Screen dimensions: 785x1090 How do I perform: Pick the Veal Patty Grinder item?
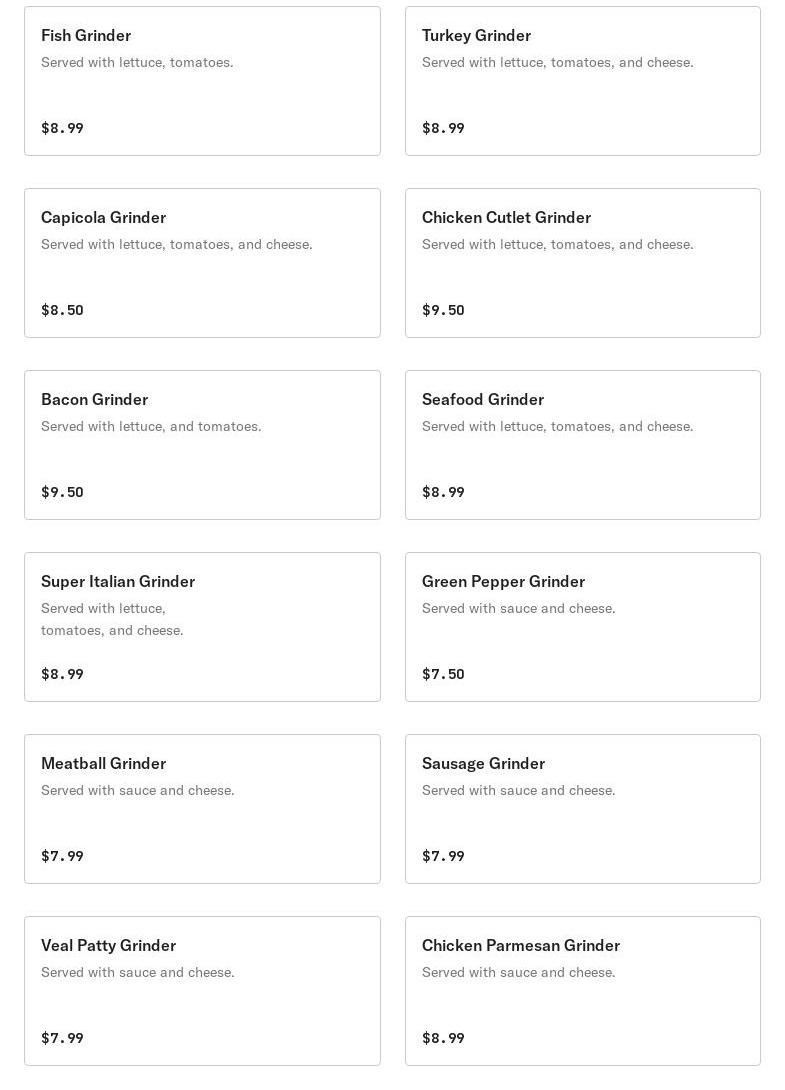(x=202, y=991)
